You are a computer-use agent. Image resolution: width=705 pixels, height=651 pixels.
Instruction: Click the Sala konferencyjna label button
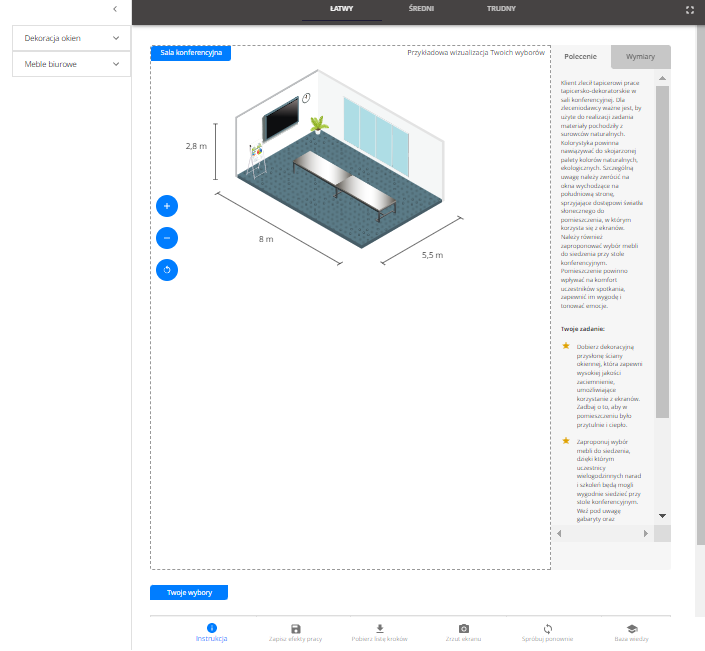pyautogui.click(x=191, y=53)
